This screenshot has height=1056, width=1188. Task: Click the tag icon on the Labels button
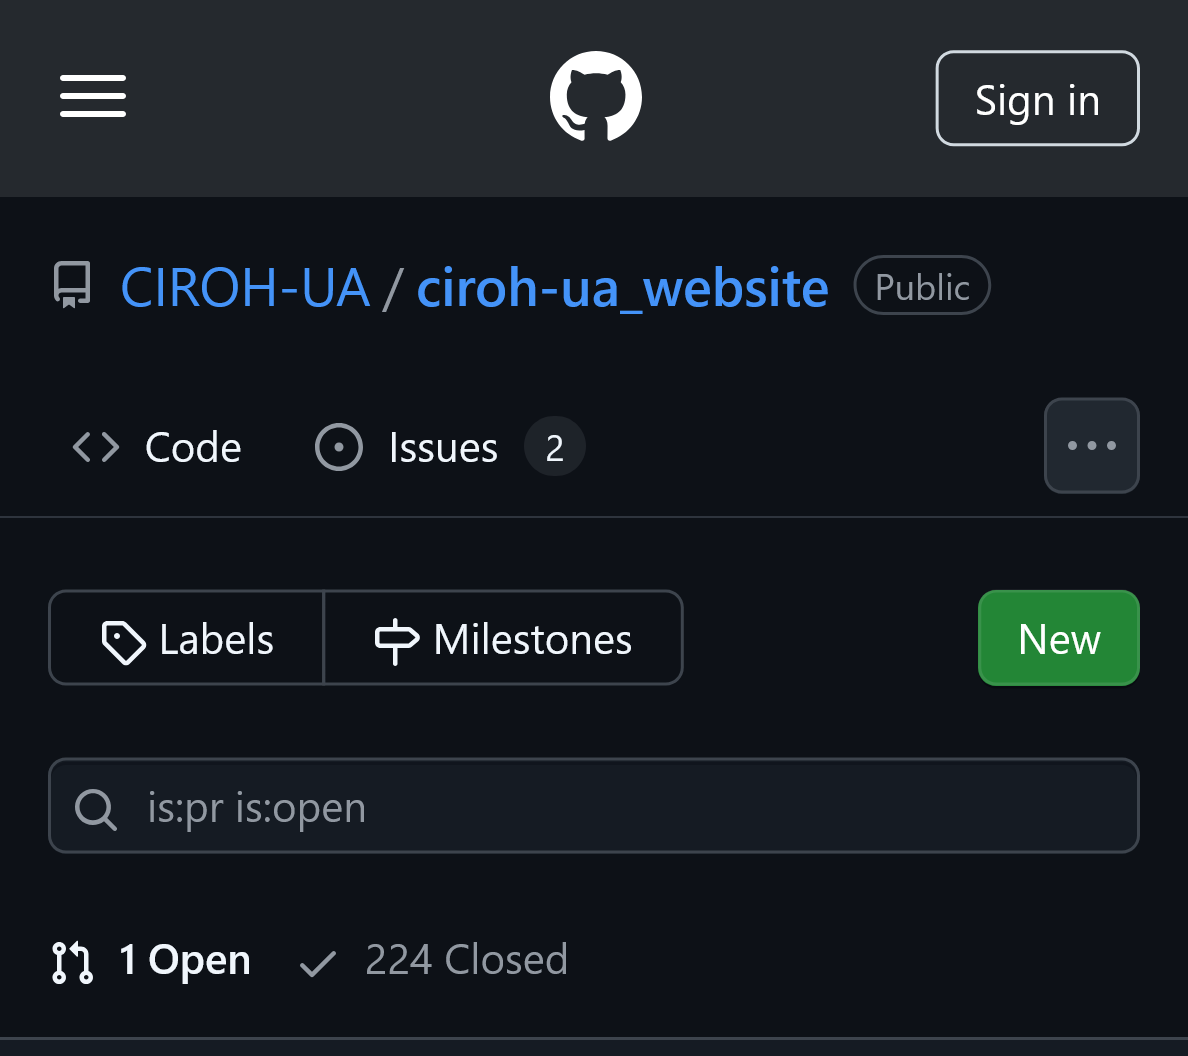coord(124,640)
